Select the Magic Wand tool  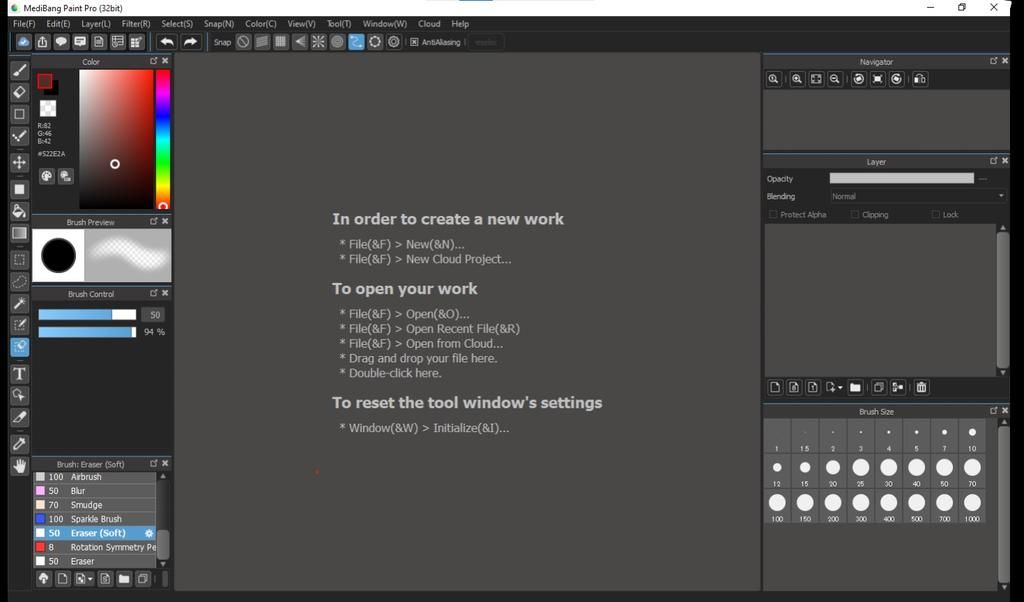(x=20, y=304)
